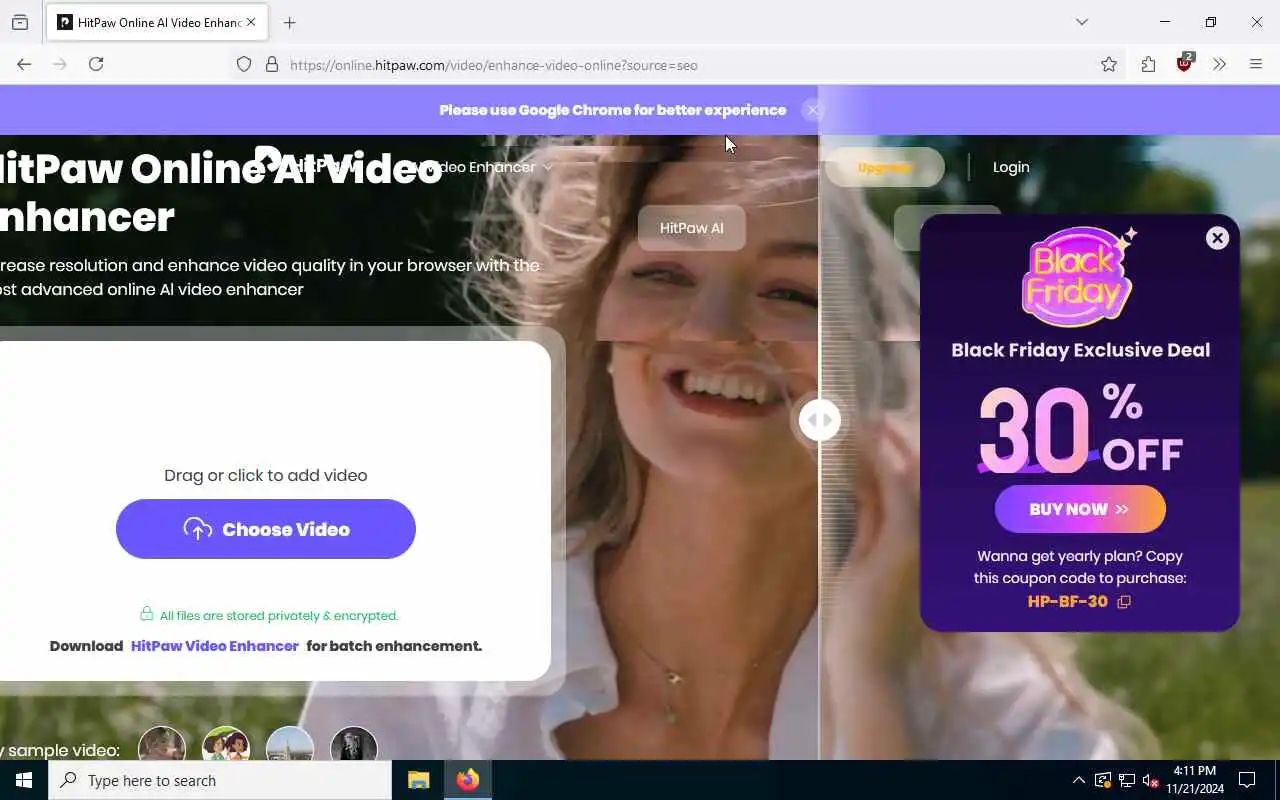Image resolution: width=1280 pixels, height=800 pixels.
Task: Open the Windows Start menu
Action: click(24, 780)
